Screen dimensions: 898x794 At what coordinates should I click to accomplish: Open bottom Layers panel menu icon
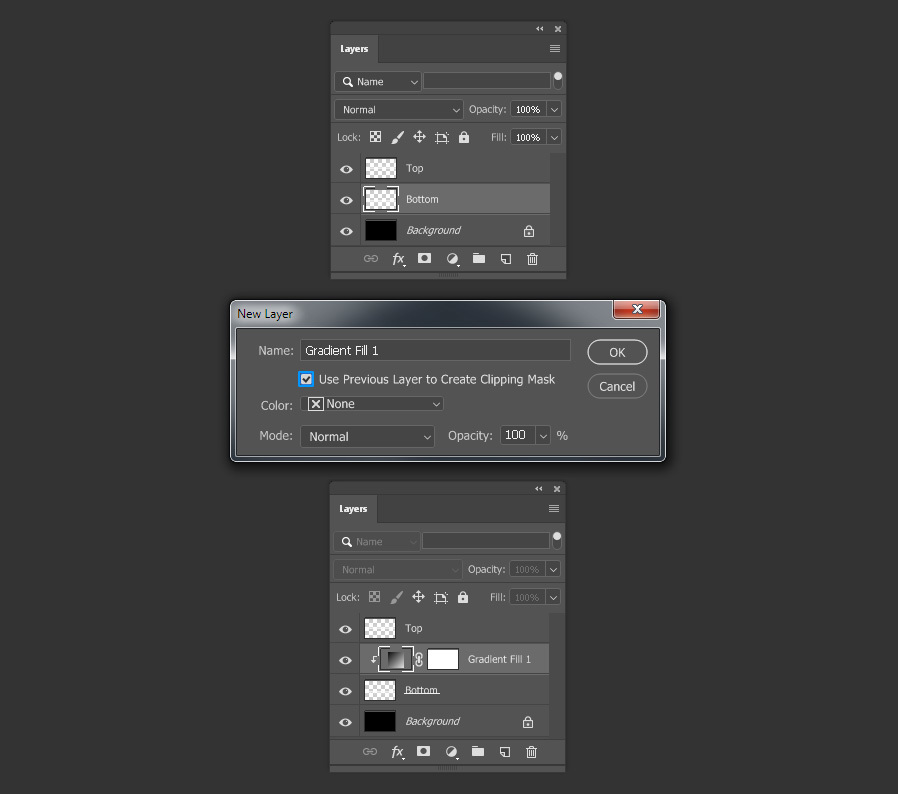[554, 509]
